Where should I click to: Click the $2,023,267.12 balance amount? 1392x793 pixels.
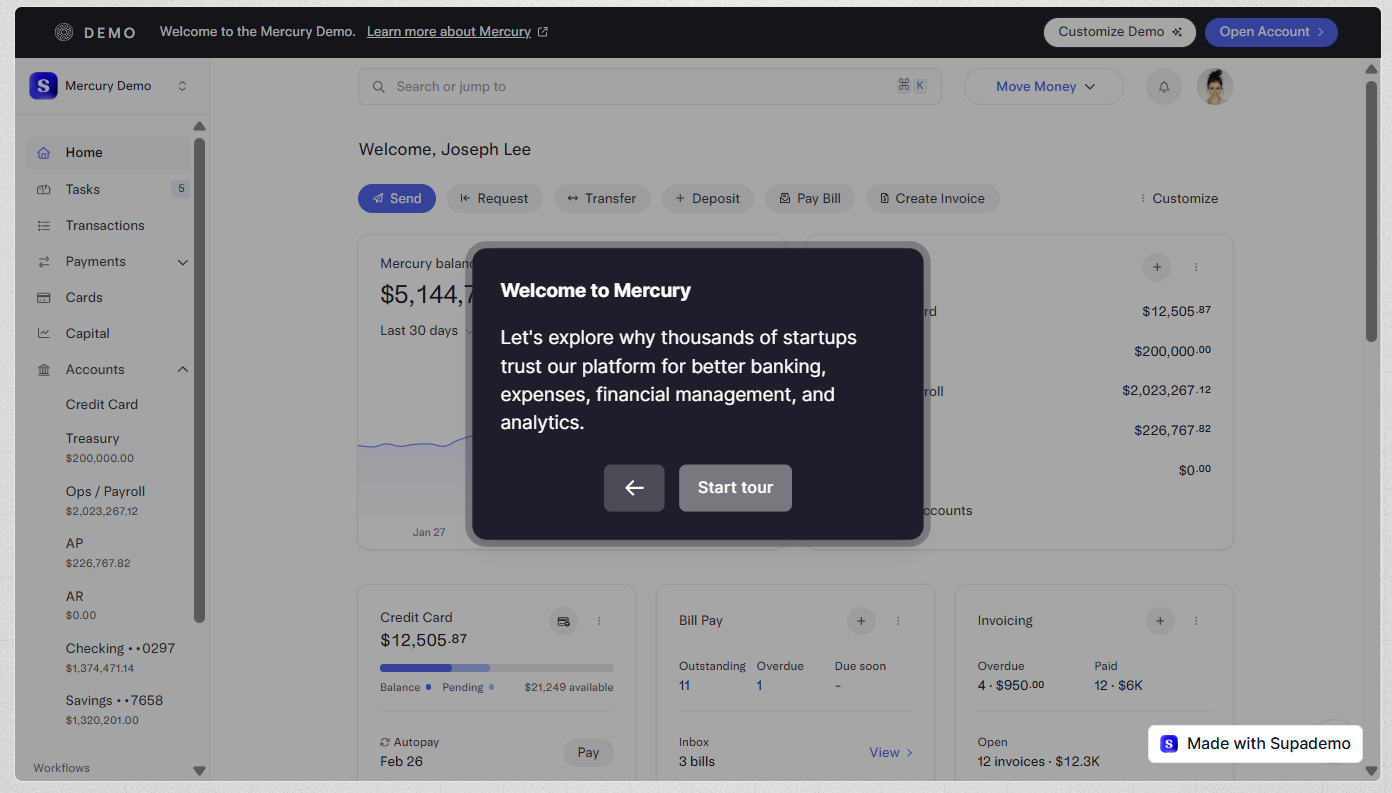click(1167, 390)
